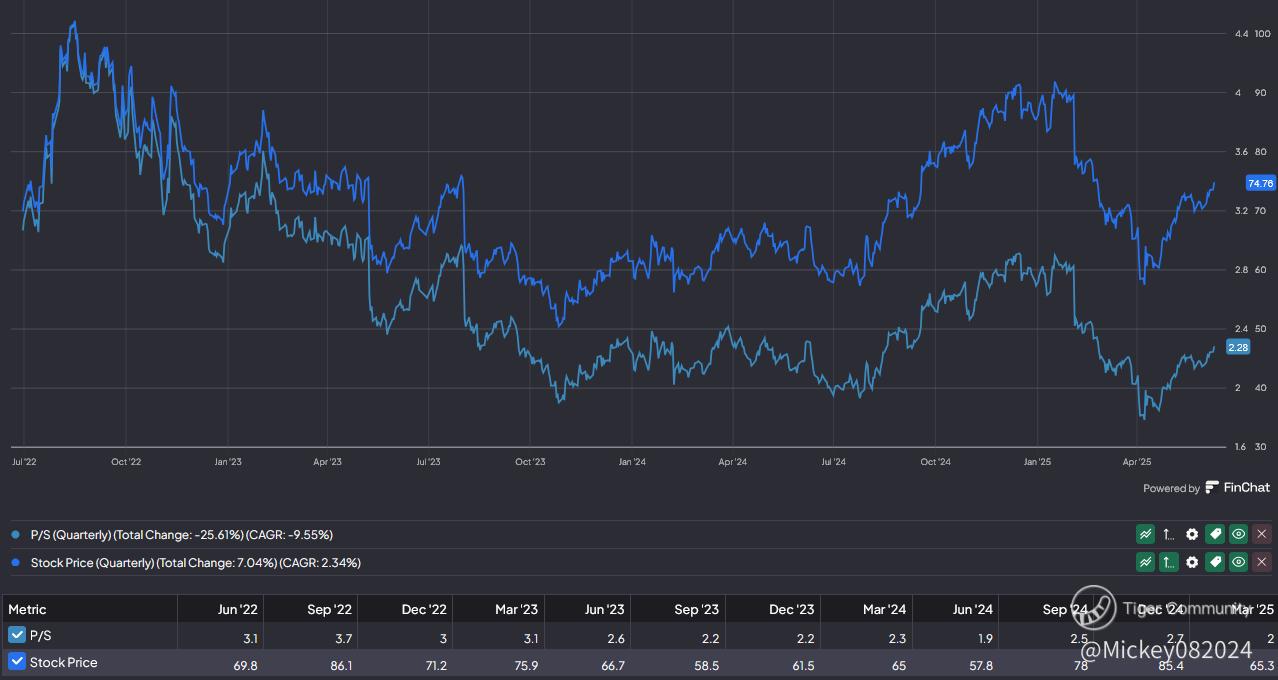Click the Stock Price legend color dot
The width and height of the screenshot is (1278, 680).
tap(15, 563)
